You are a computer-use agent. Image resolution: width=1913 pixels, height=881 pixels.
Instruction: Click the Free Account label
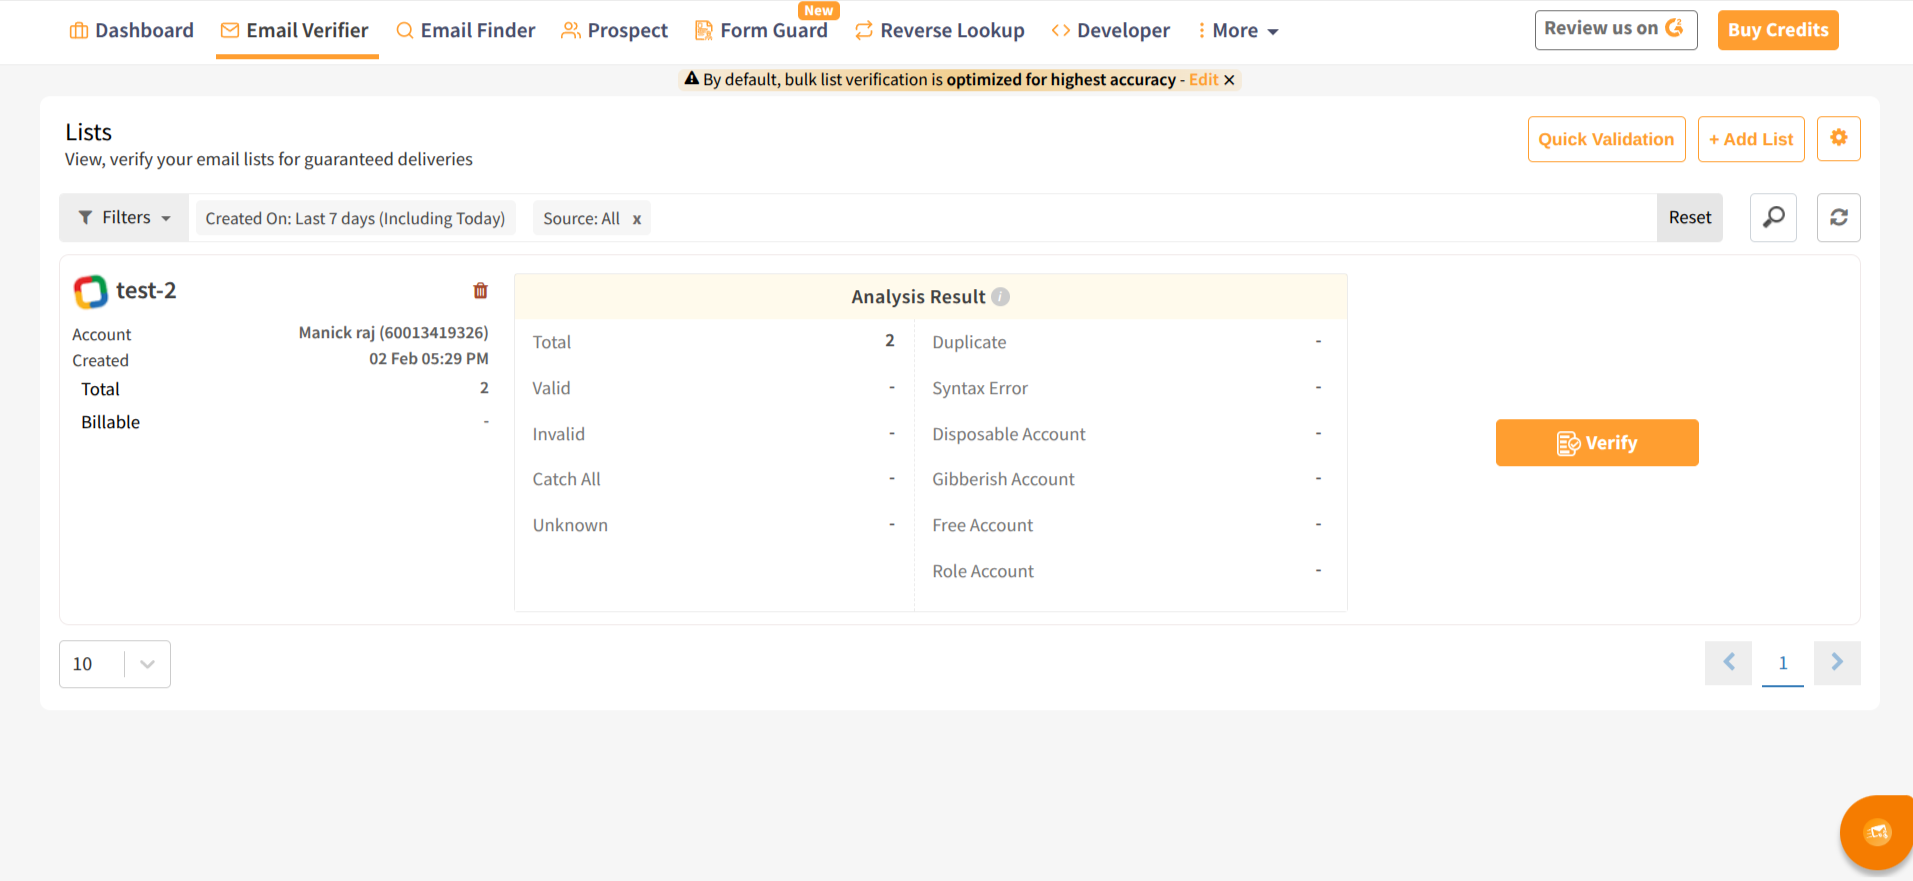coord(983,525)
